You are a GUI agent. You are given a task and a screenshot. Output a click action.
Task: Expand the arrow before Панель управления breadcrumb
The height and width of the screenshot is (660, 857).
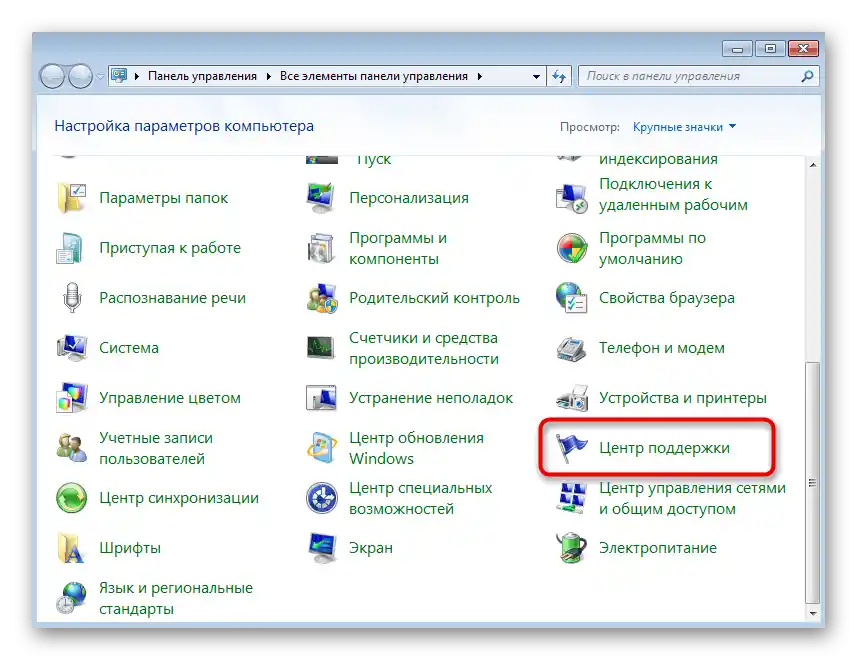(x=137, y=76)
